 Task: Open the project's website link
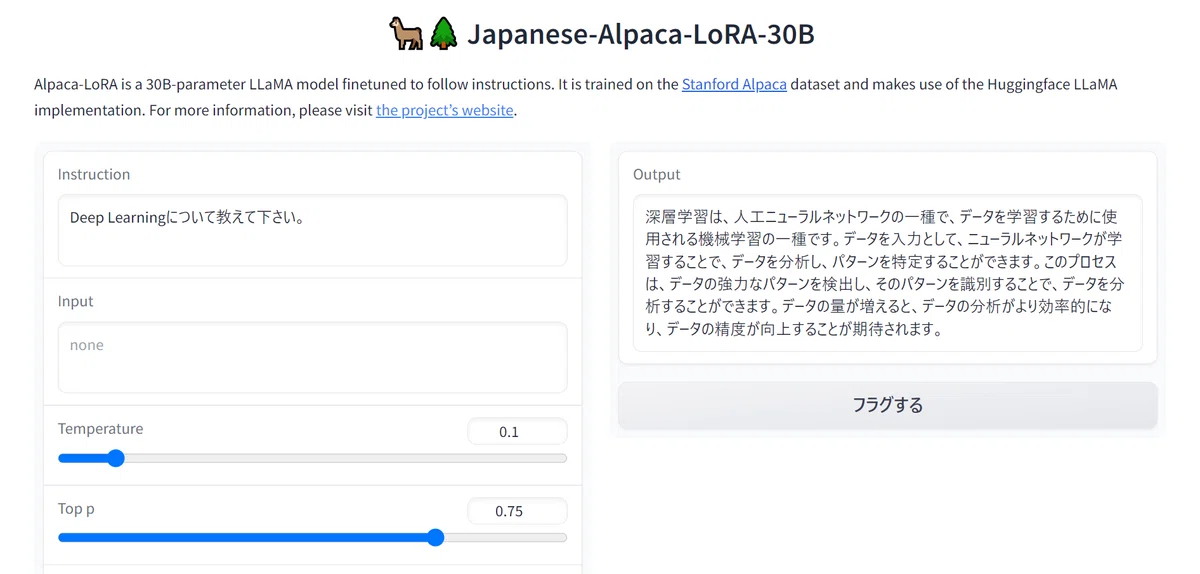coord(445,110)
